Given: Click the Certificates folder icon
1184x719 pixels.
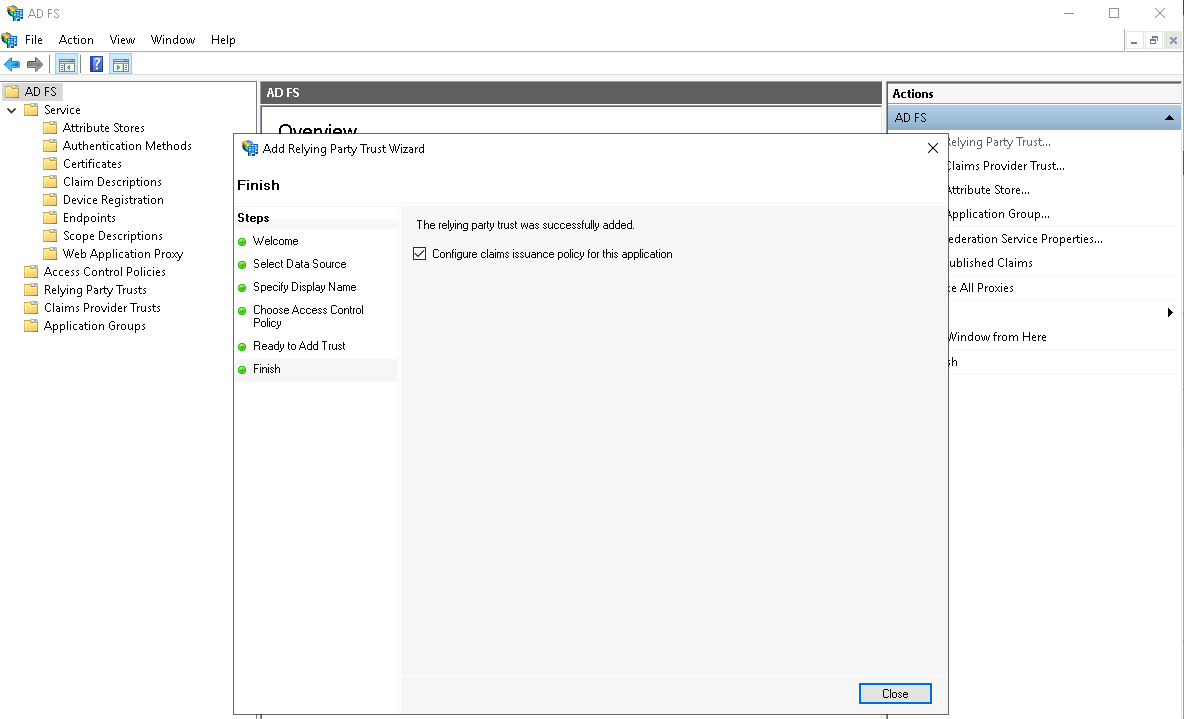Looking at the screenshot, I should tap(50, 164).
